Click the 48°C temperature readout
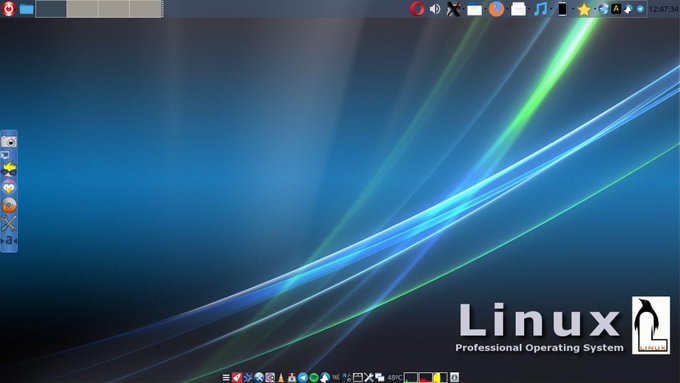The image size is (680, 383). click(x=394, y=378)
